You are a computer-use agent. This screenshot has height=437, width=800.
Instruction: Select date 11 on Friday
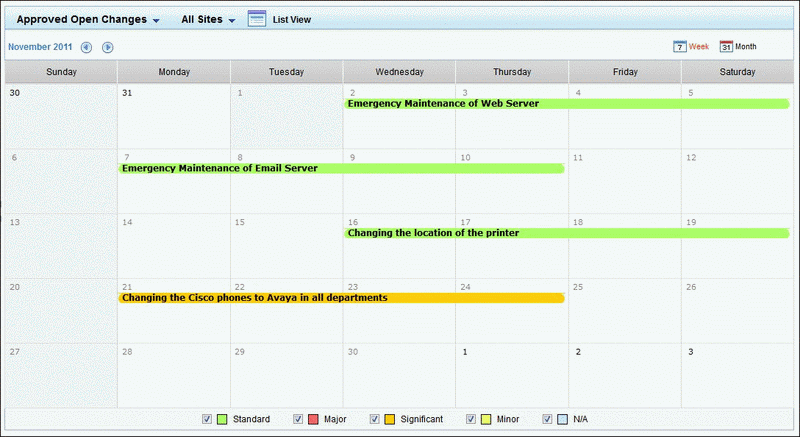point(578,158)
